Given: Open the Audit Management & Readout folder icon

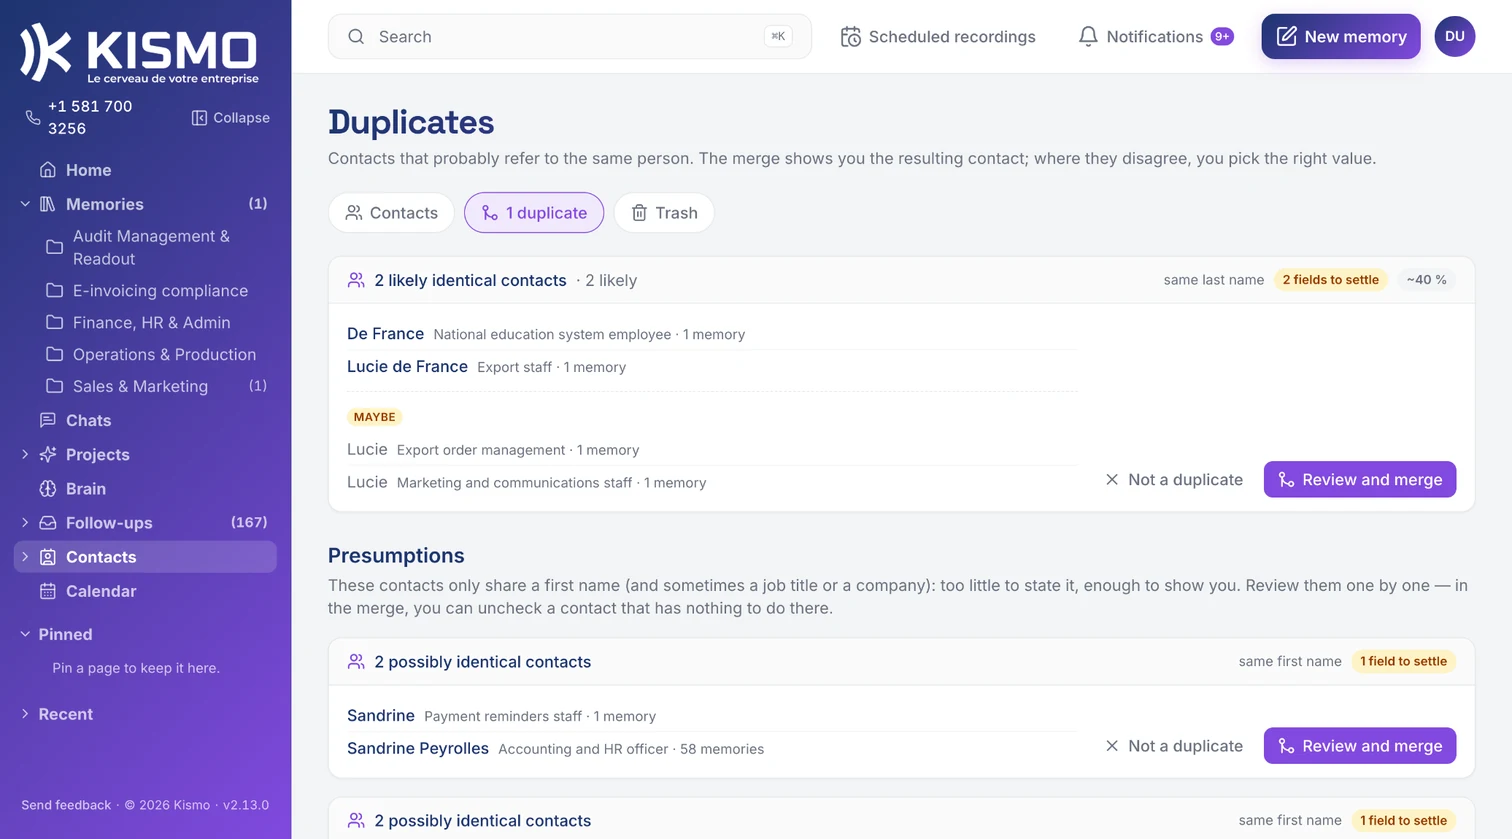Looking at the screenshot, I should [55, 247].
